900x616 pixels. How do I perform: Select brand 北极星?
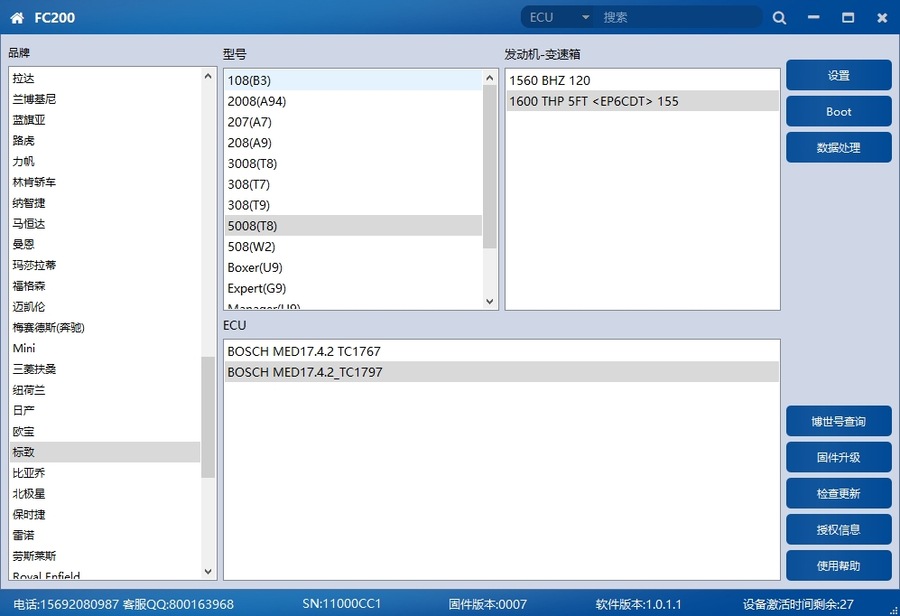(x=105, y=493)
